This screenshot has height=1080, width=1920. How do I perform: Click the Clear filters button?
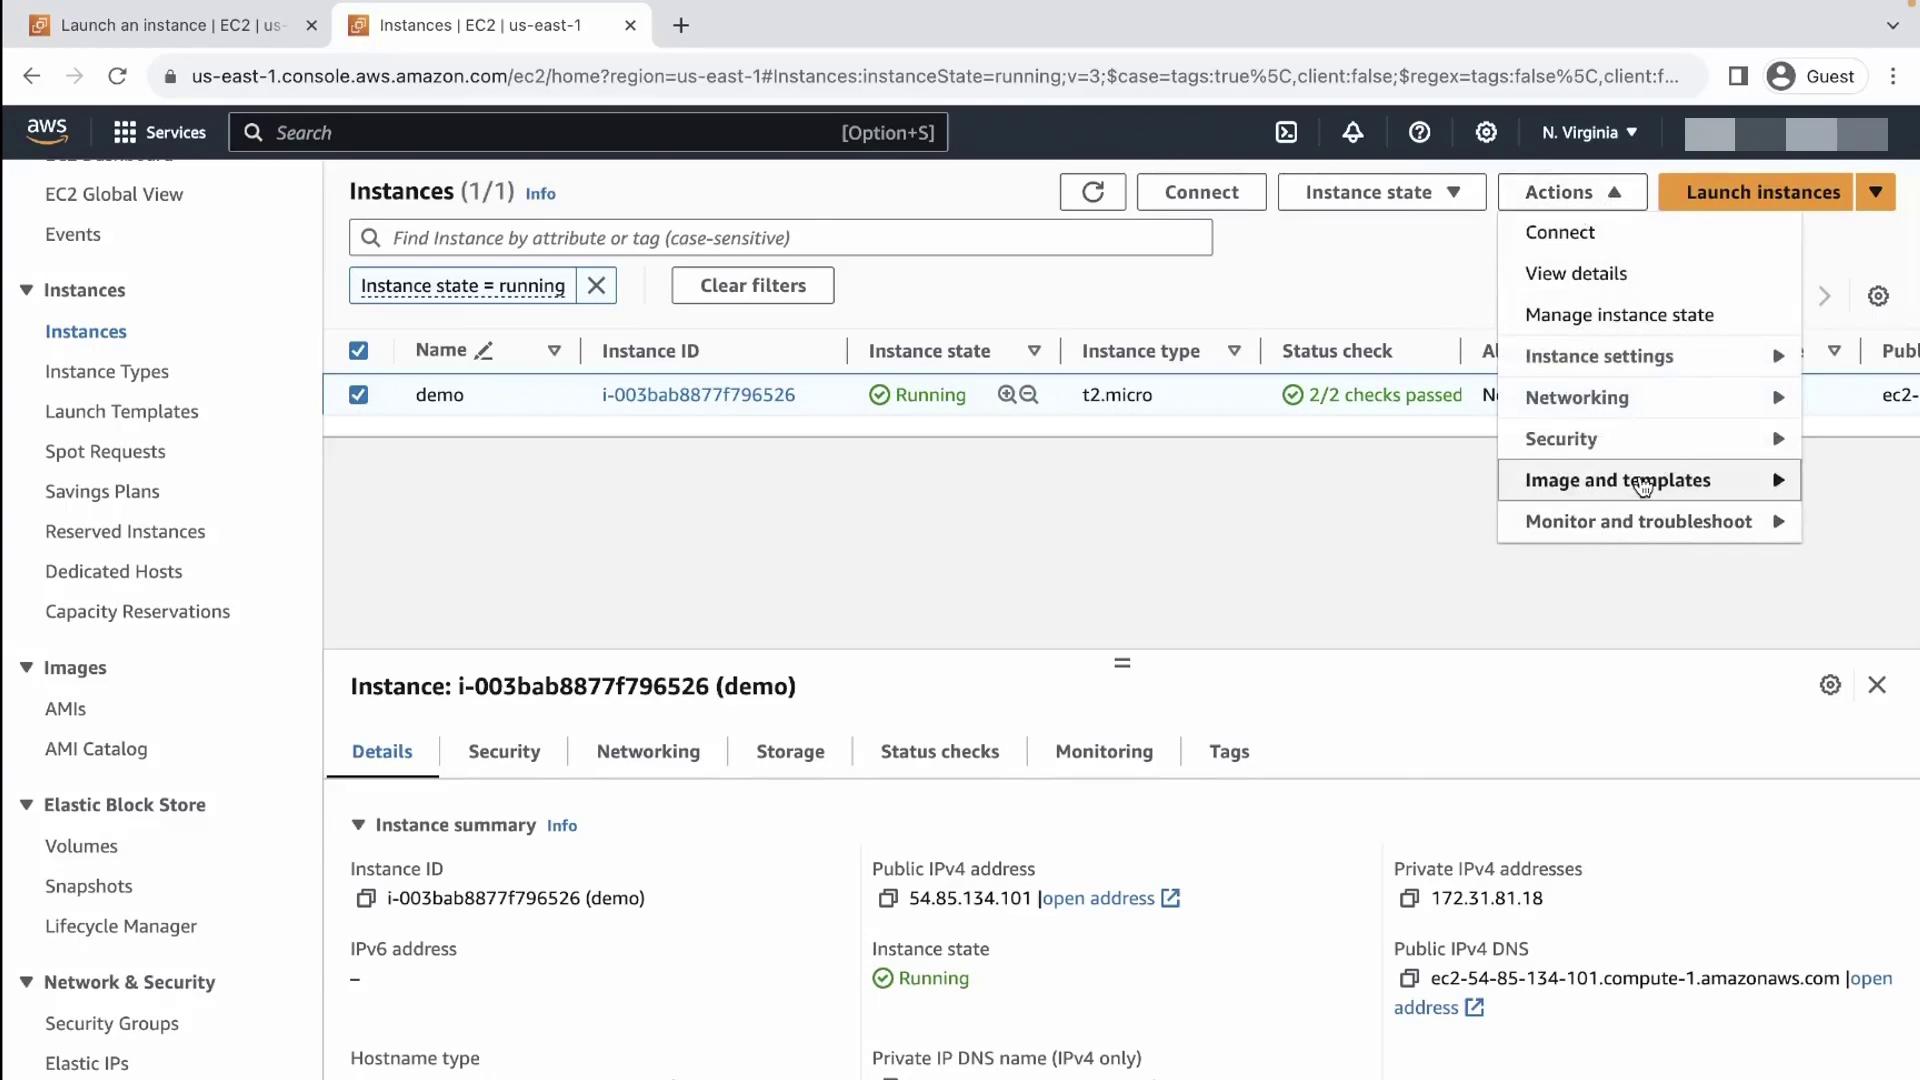752,286
